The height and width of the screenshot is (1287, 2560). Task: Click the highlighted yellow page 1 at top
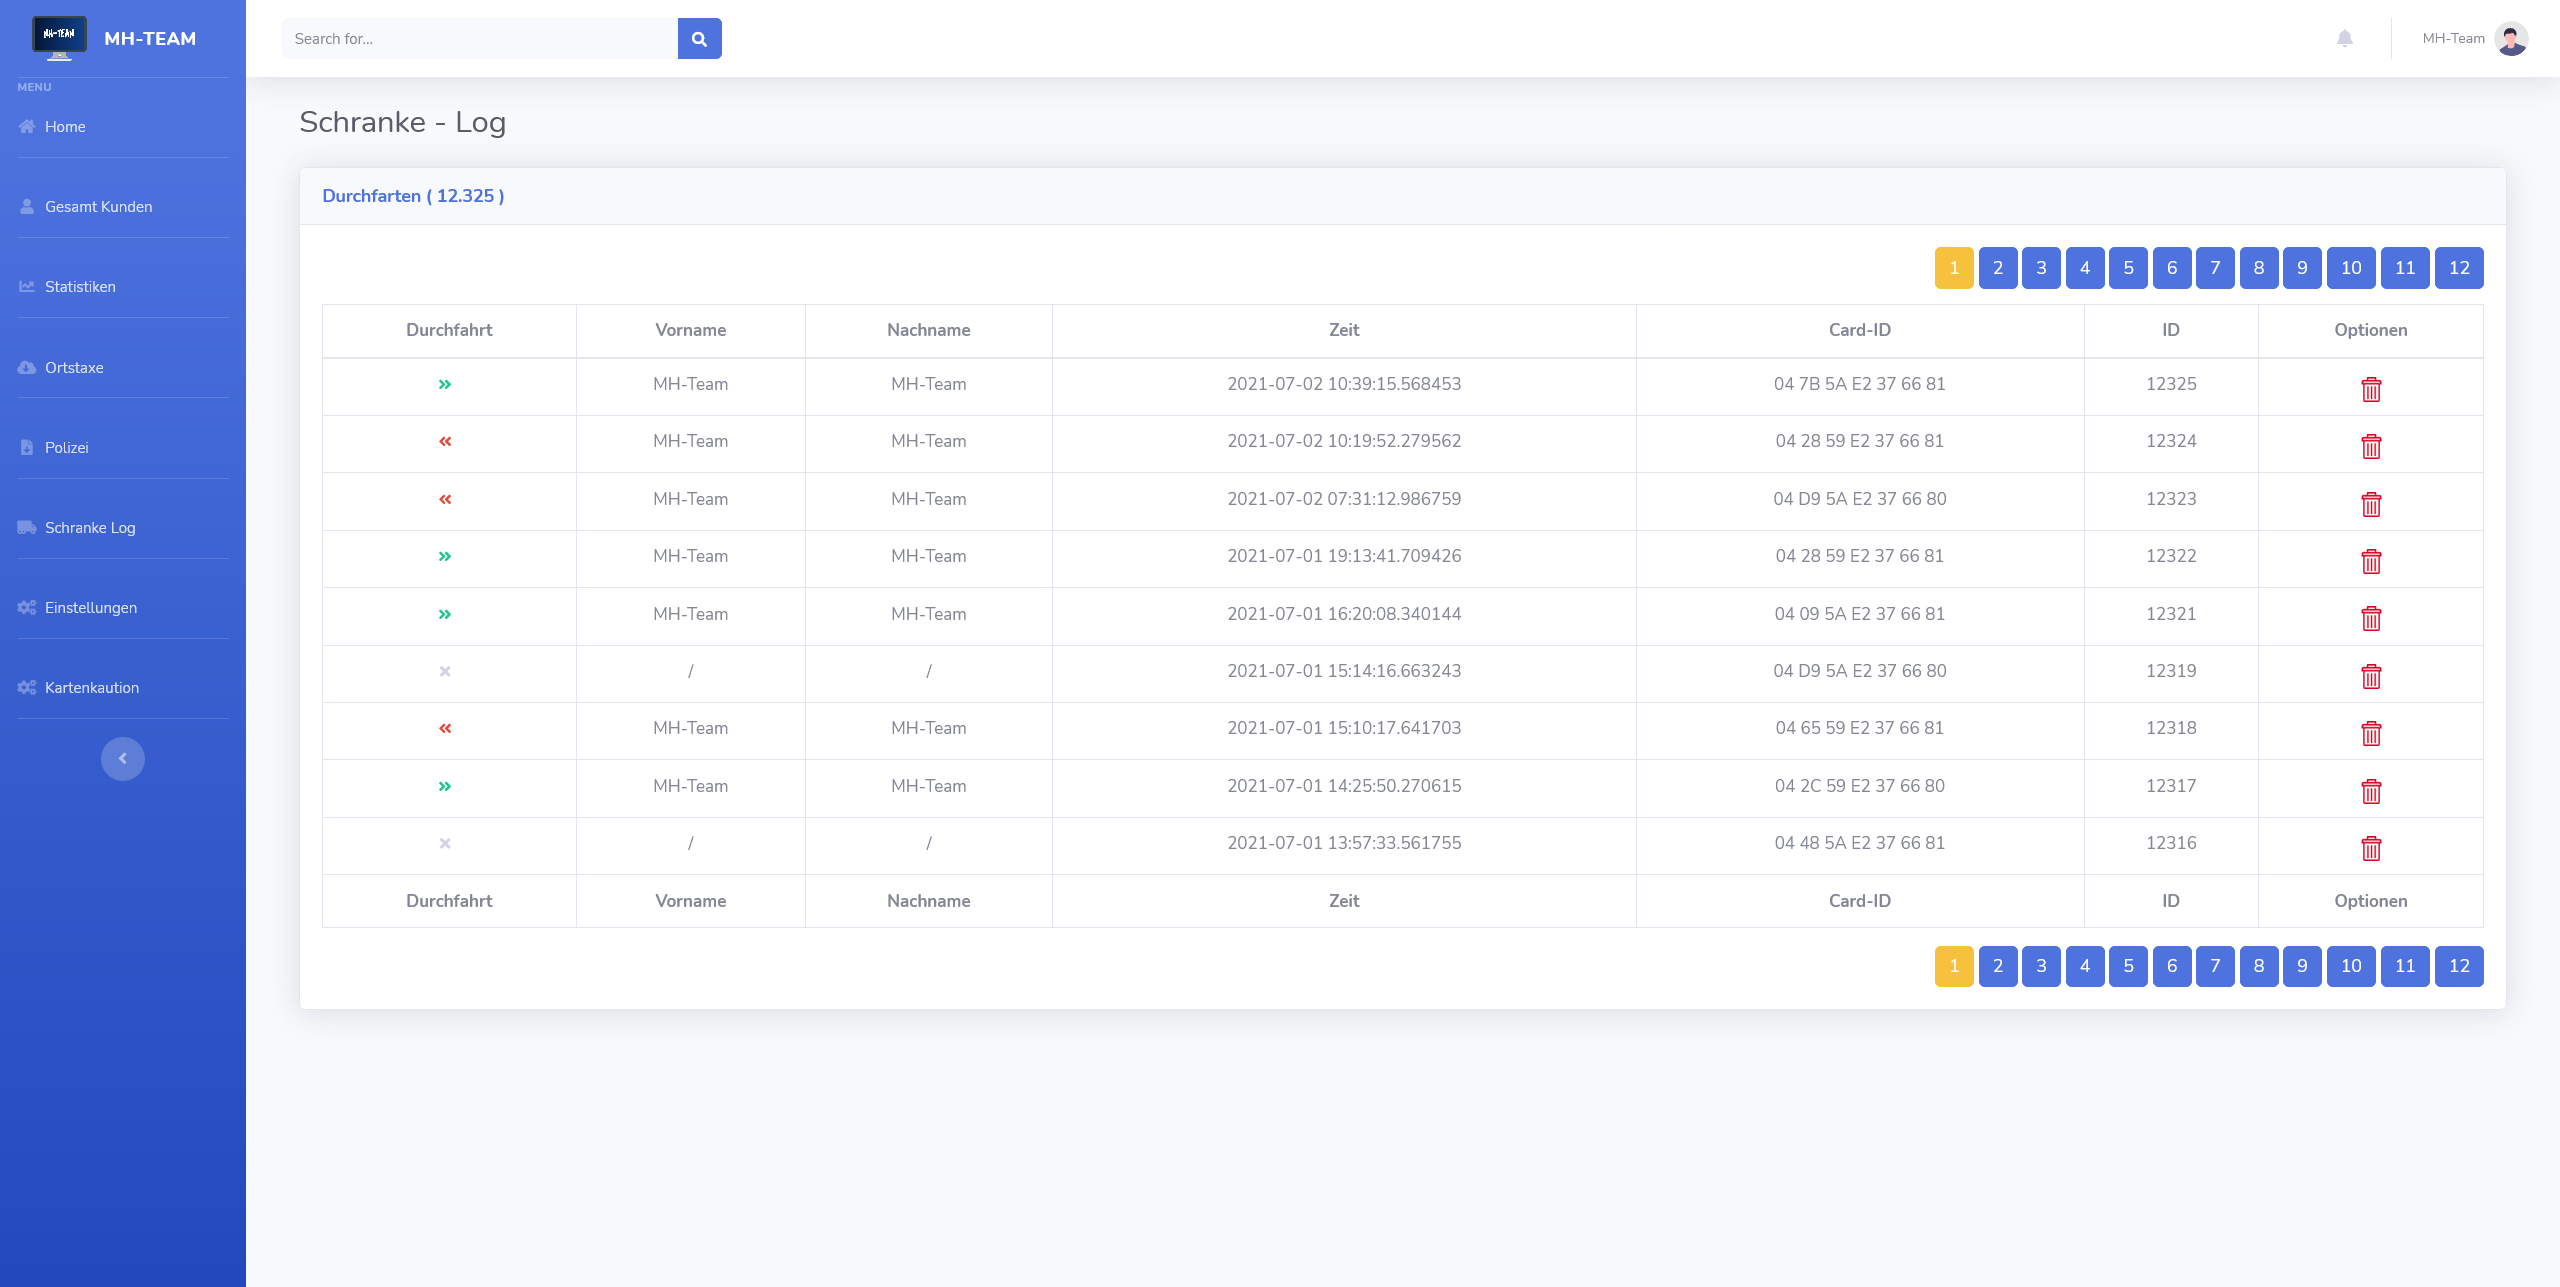pos(1953,268)
